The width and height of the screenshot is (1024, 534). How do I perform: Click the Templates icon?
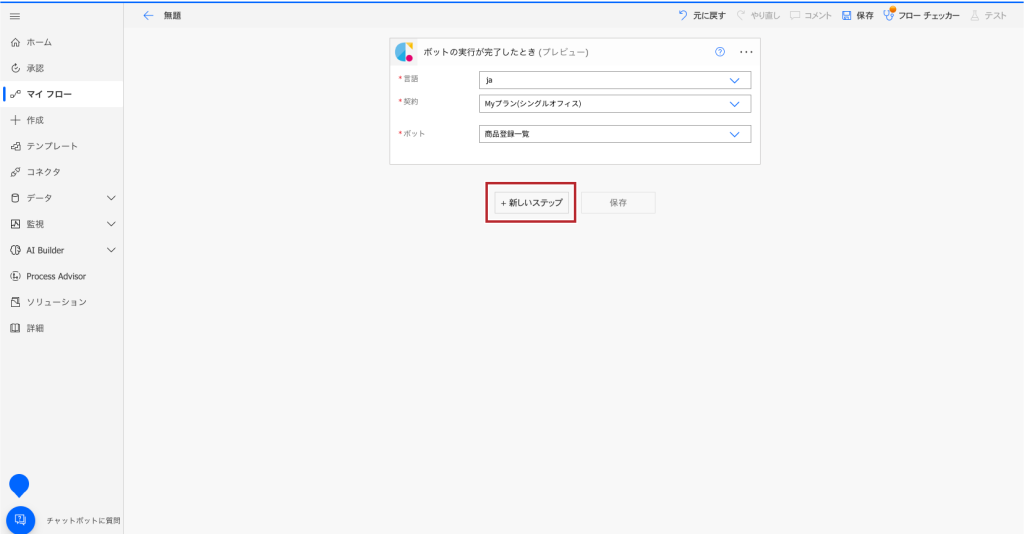click(x=15, y=146)
